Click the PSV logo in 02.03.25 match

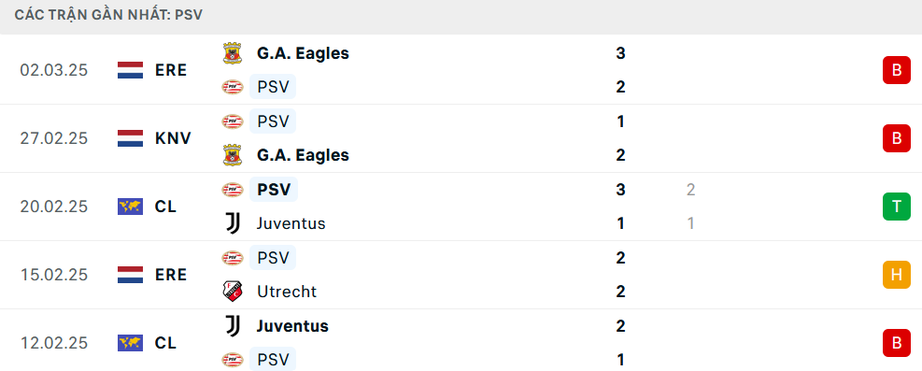[232, 87]
